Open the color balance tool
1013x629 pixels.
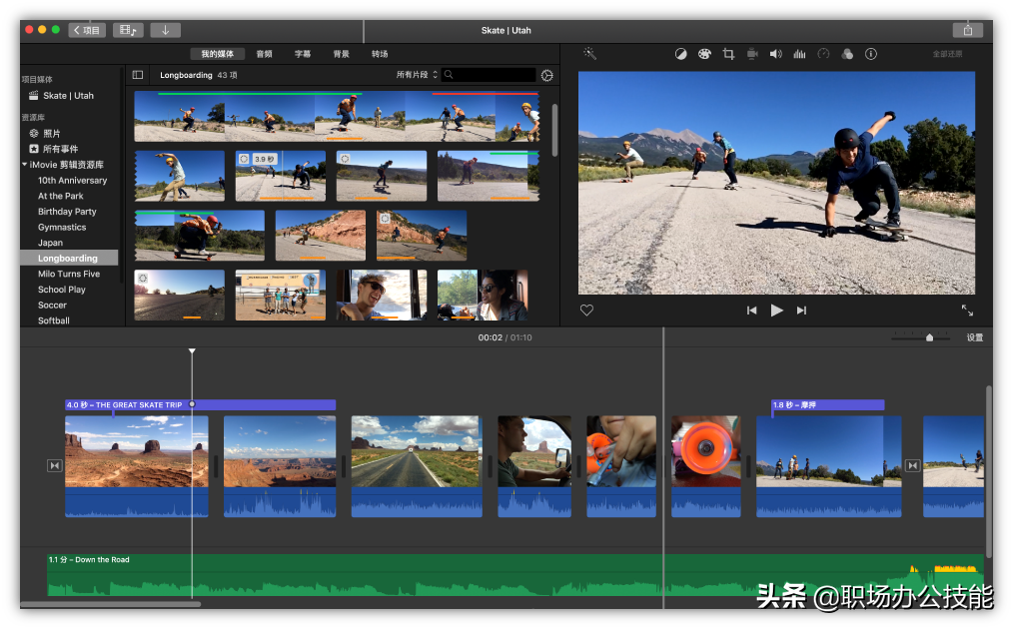click(681, 54)
